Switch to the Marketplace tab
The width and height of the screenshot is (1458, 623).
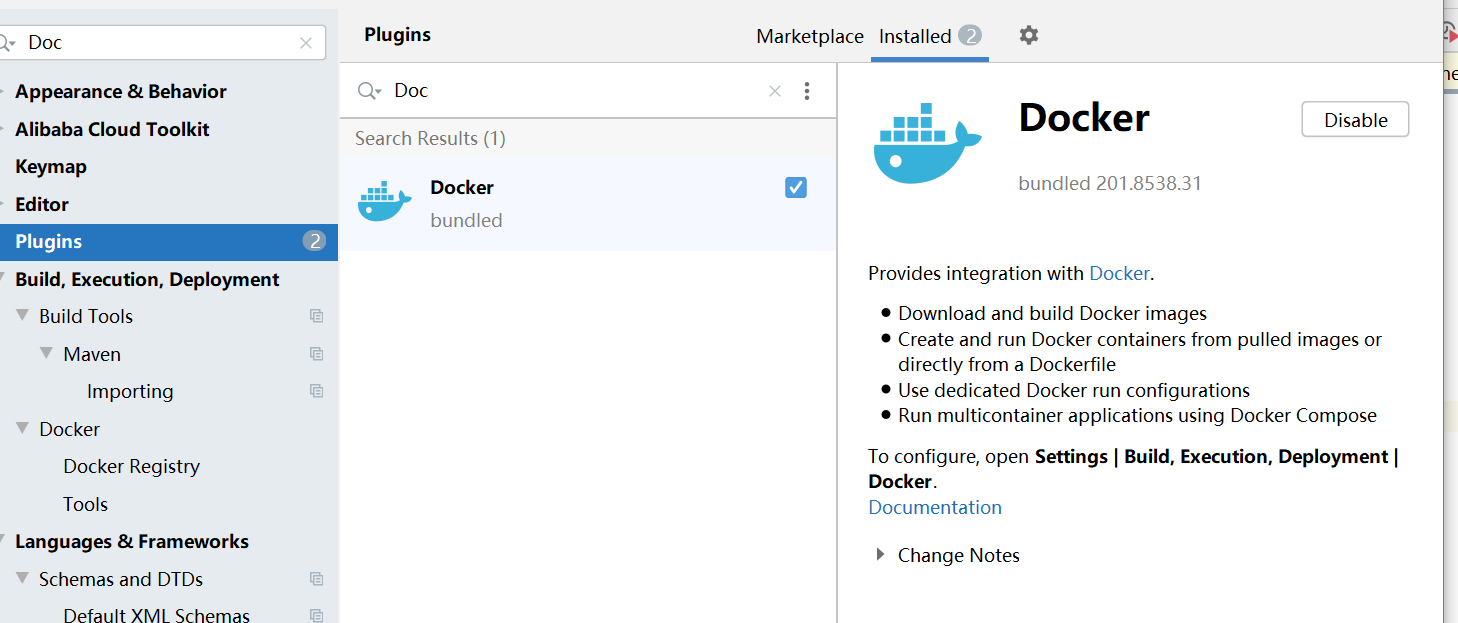coord(809,37)
